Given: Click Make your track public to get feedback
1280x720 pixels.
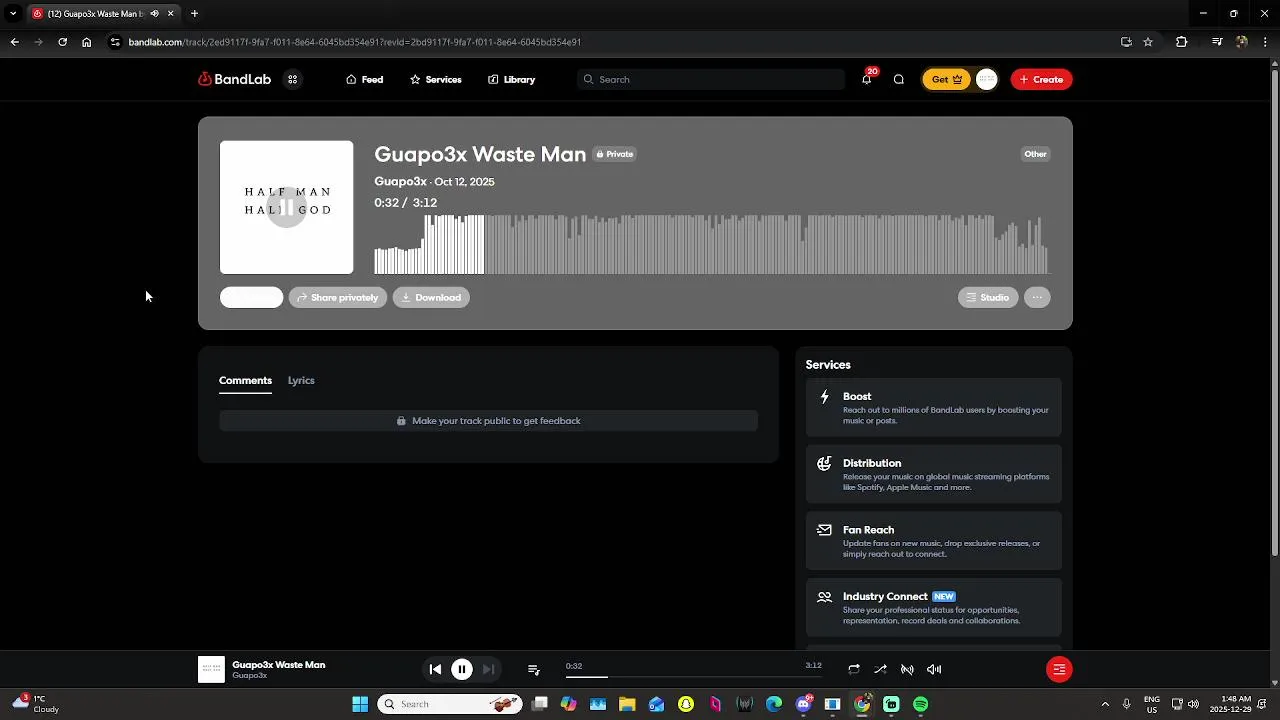Looking at the screenshot, I should point(489,421).
